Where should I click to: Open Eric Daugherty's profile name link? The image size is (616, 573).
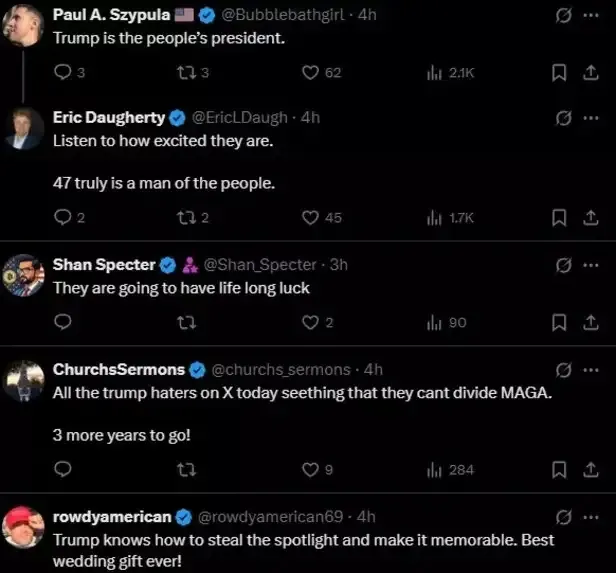pyautogui.click(x=109, y=117)
